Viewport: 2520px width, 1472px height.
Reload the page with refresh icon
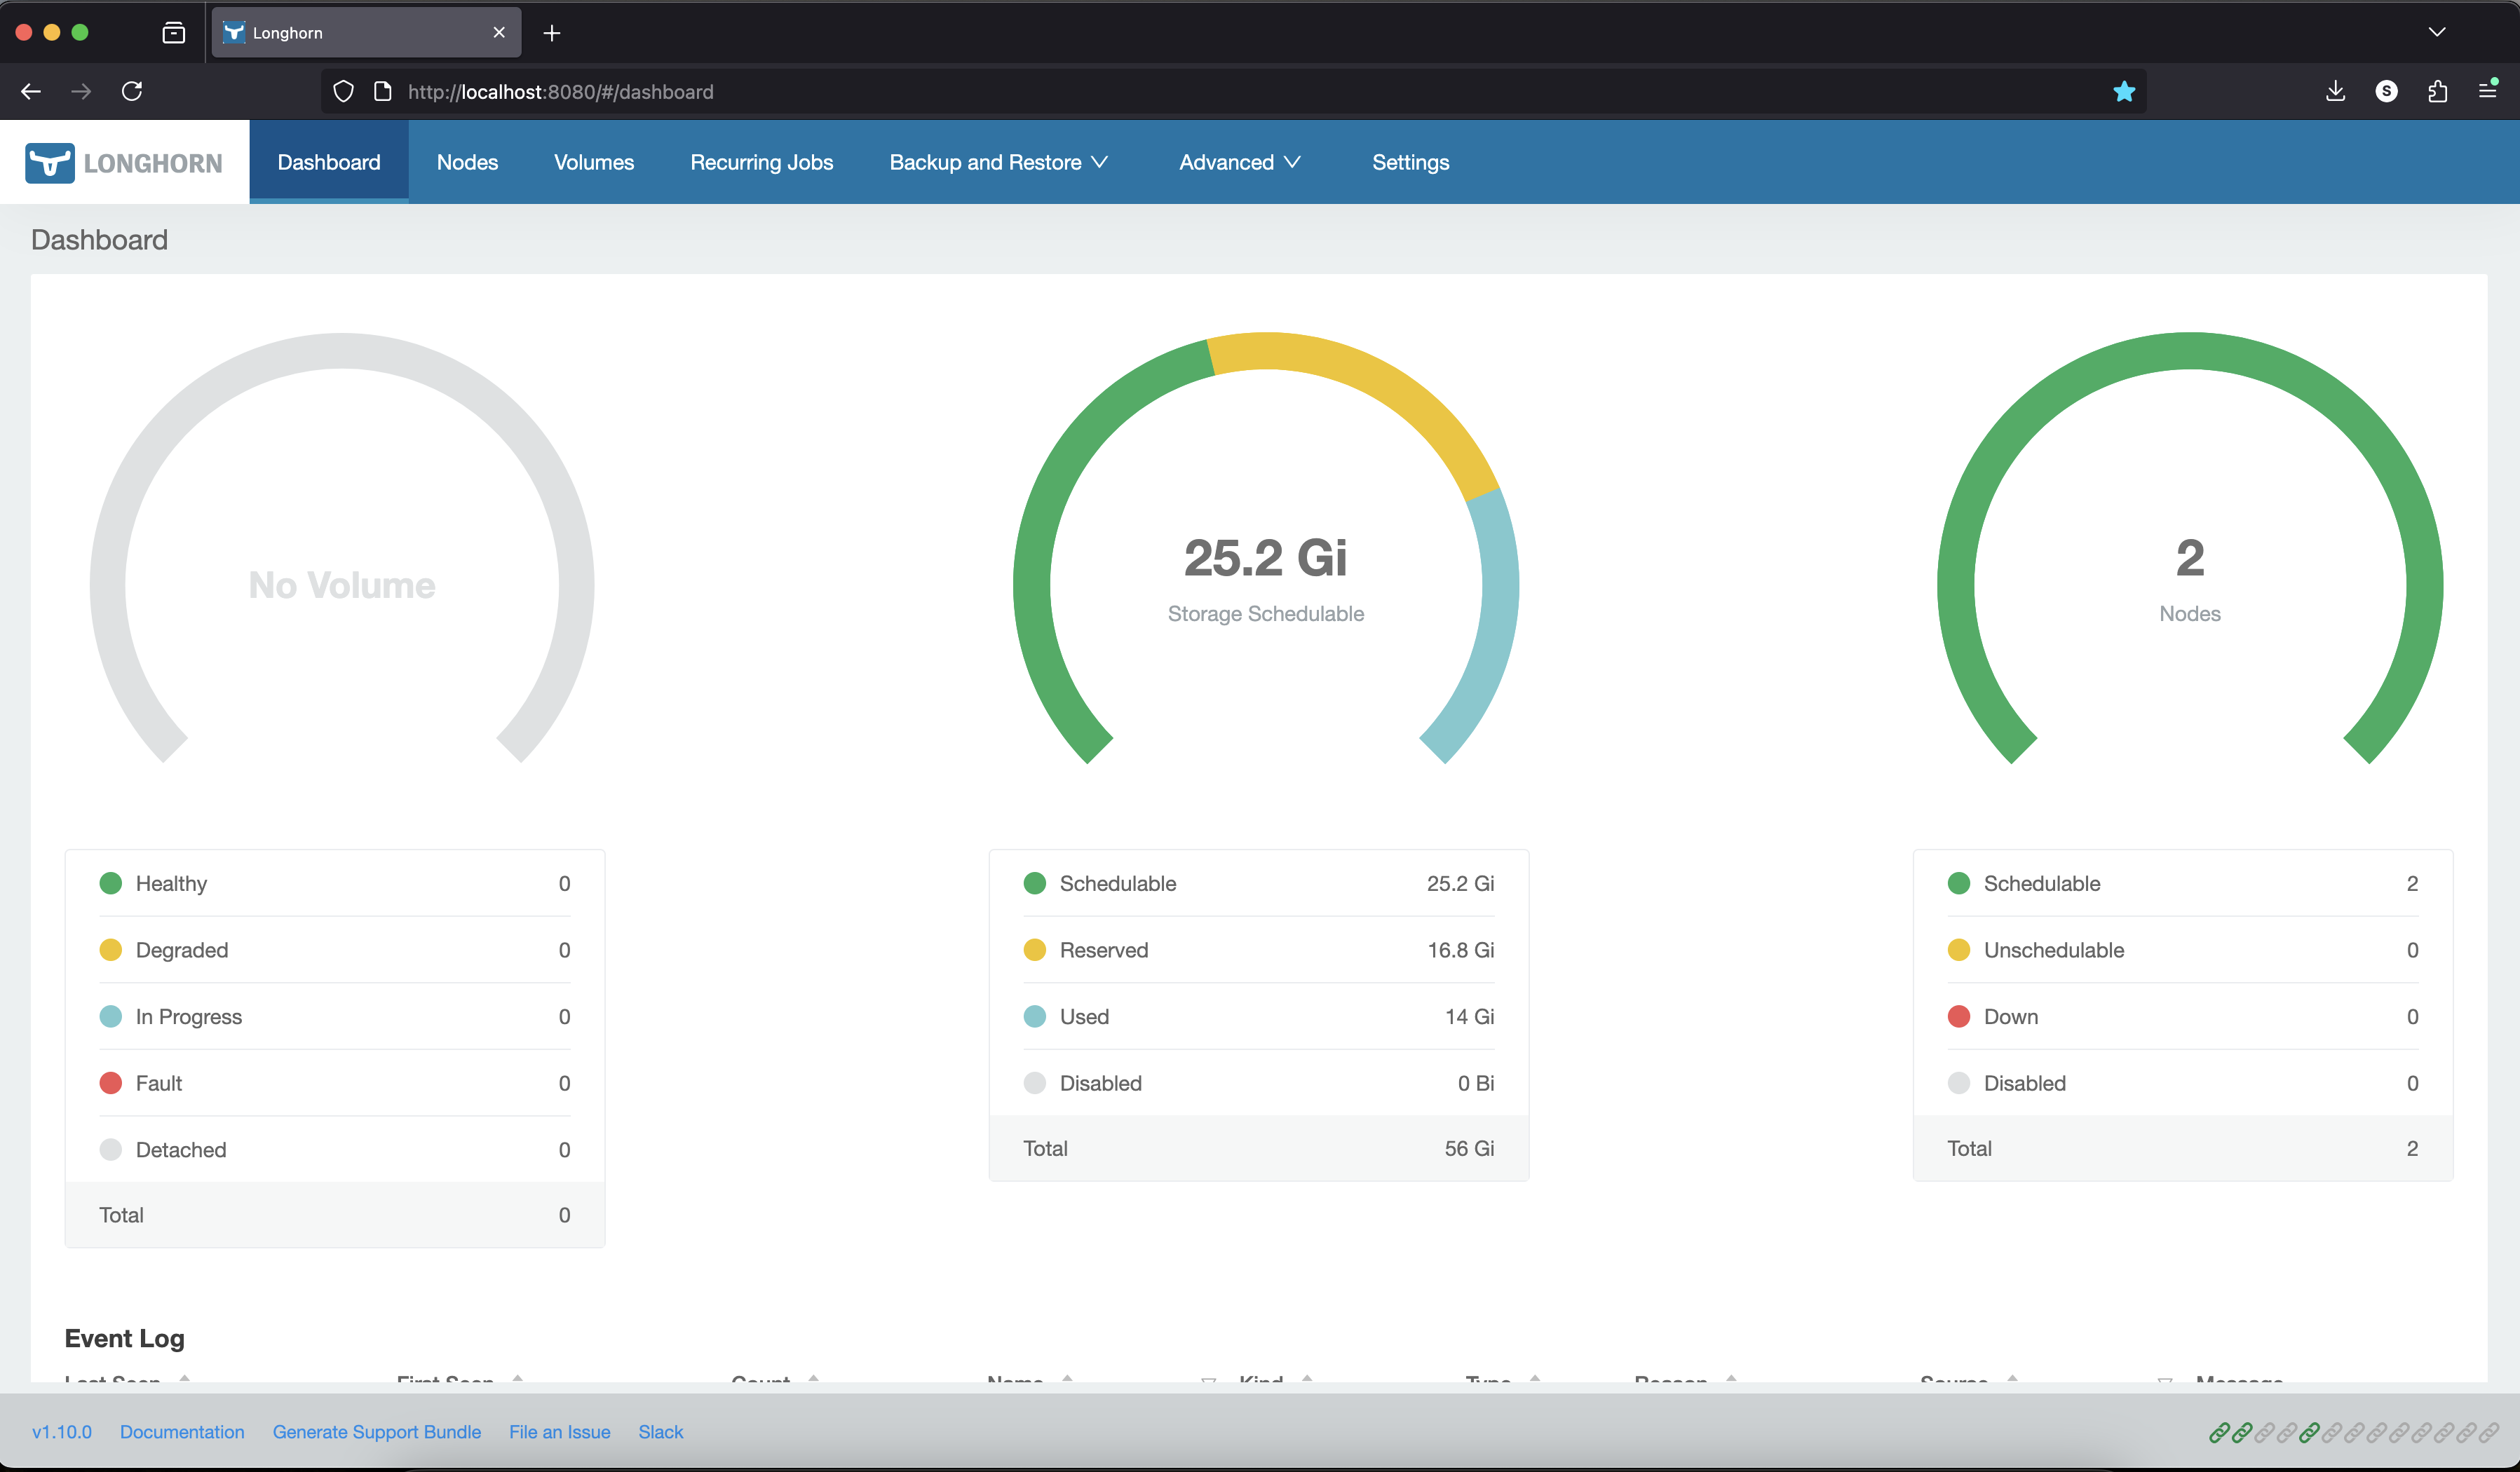coord(132,91)
